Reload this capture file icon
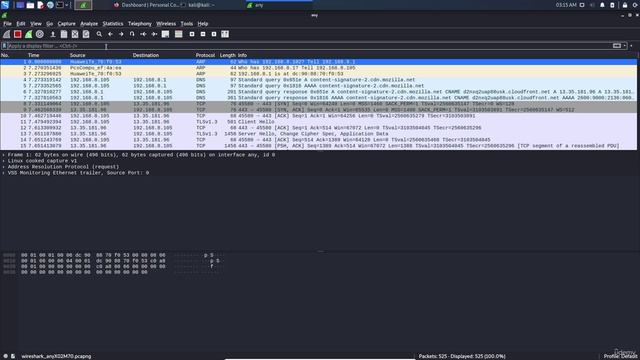Viewport: 640px width, 360px height. (x=86, y=34)
